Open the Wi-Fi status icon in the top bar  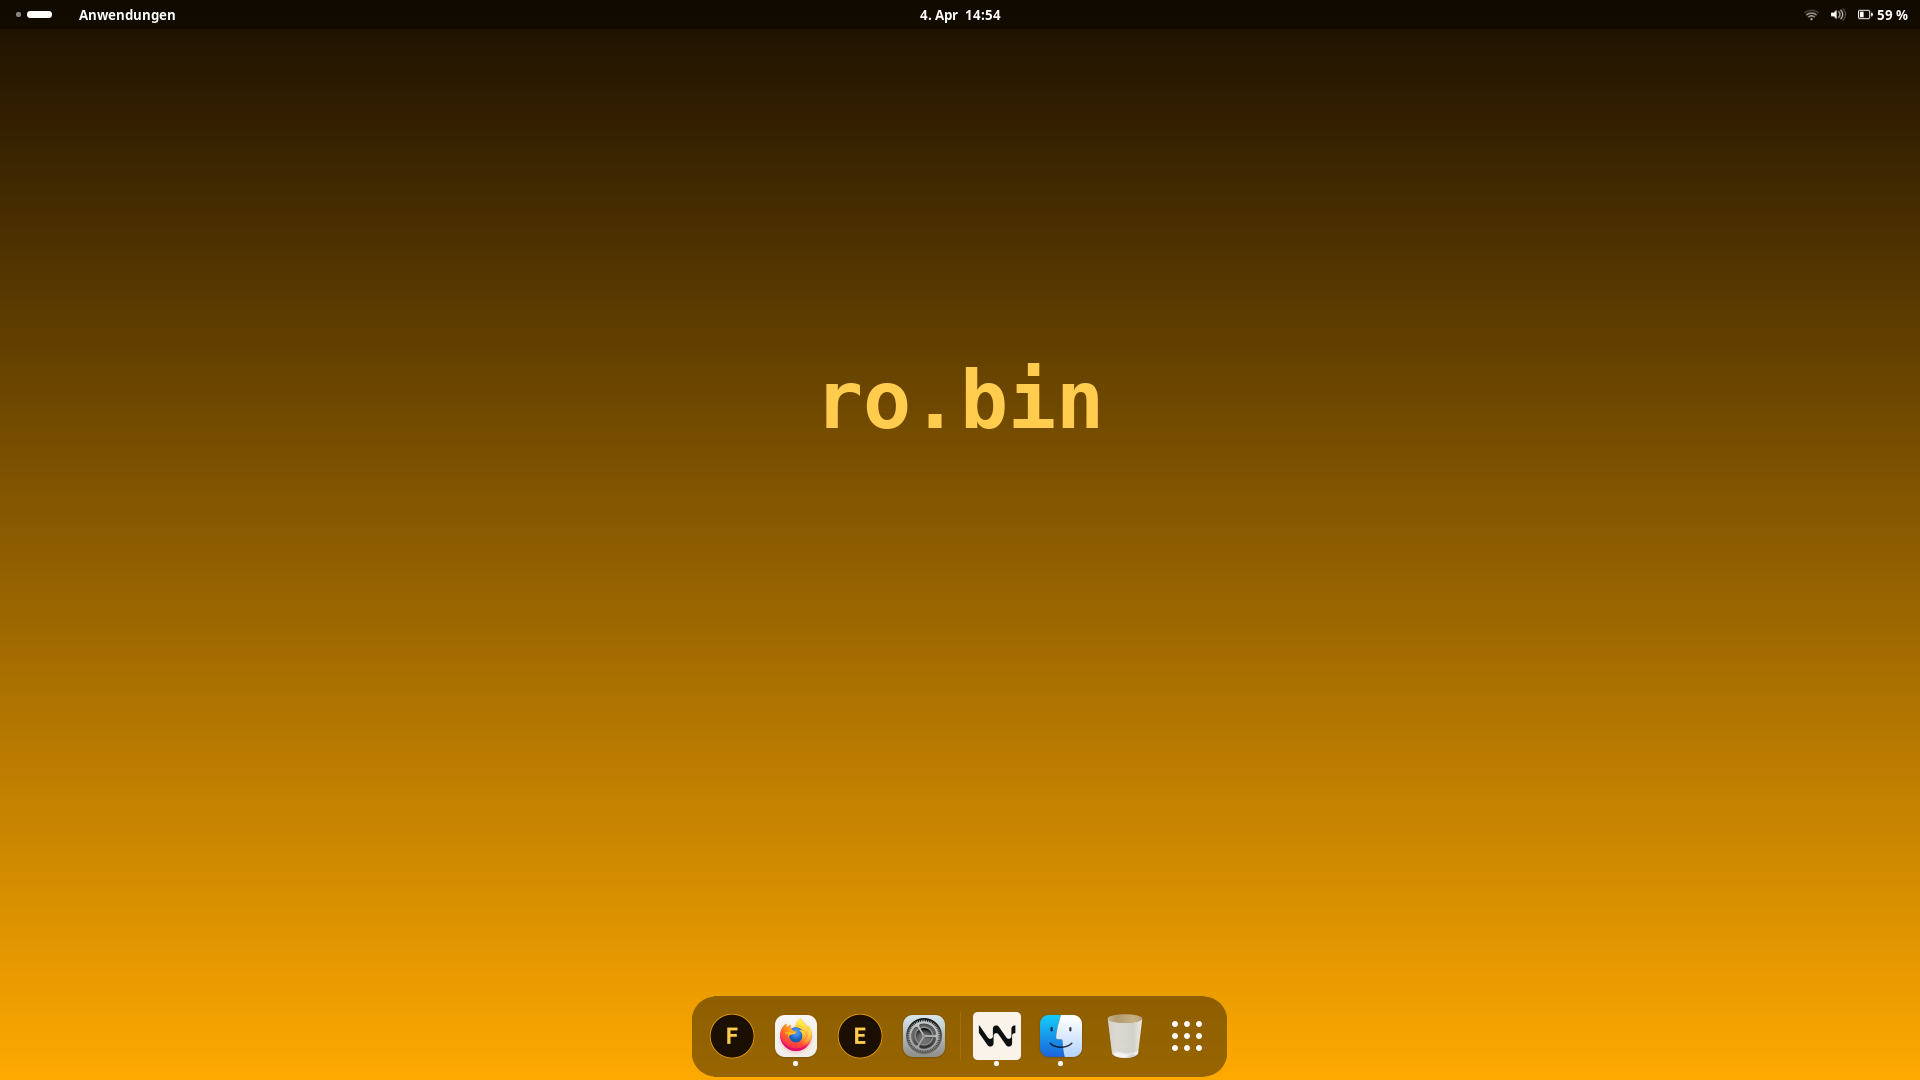(1810, 15)
